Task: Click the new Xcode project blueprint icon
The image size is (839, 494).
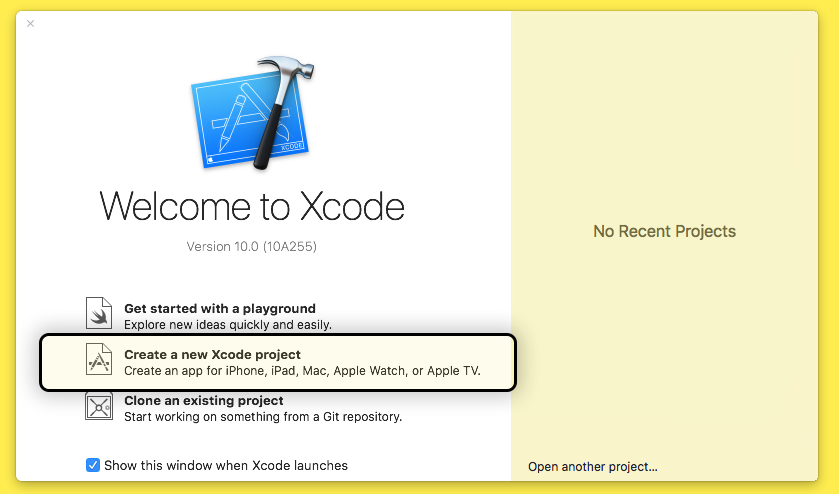Action: click(99, 359)
